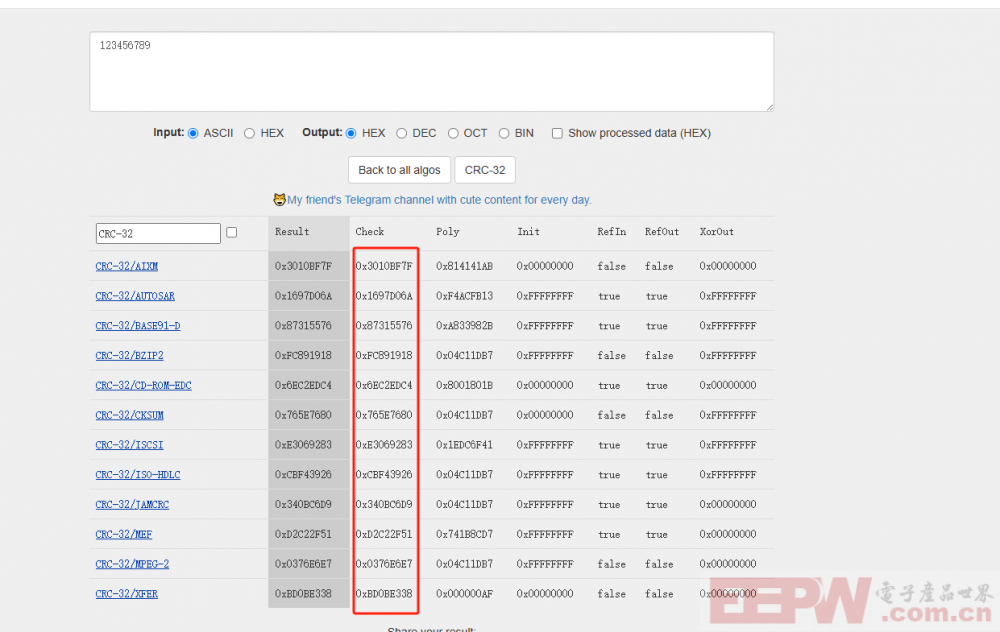Click the tiger emoji icon before Telegram link
The width and height of the screenshot is (1000, 632).
(279, 200)
